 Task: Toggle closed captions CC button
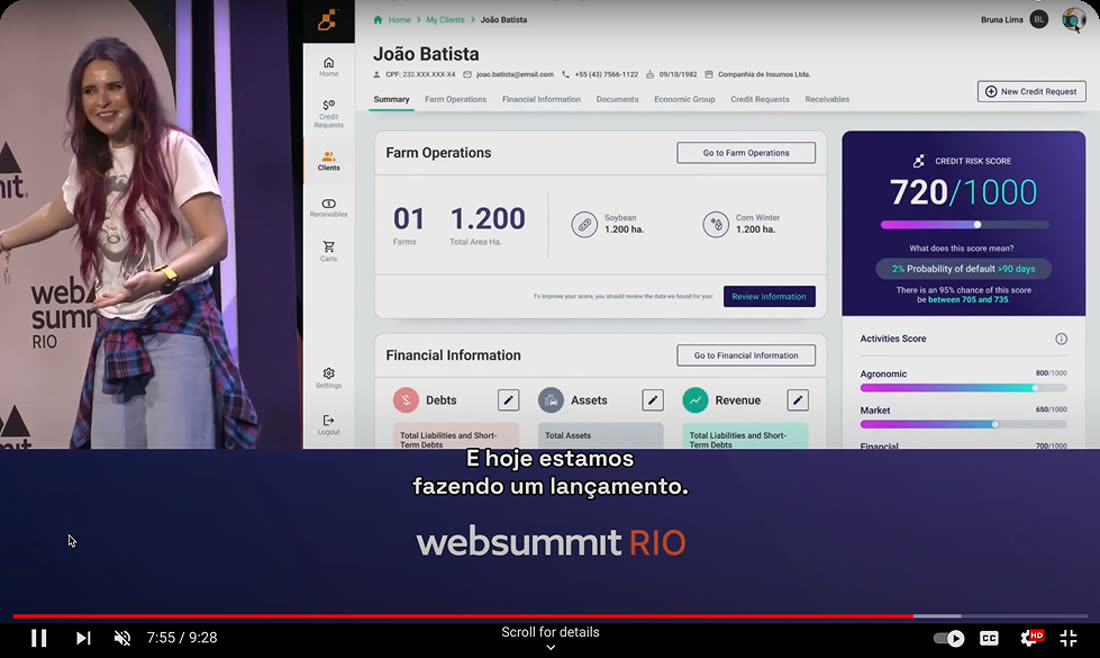pos(989,638)
